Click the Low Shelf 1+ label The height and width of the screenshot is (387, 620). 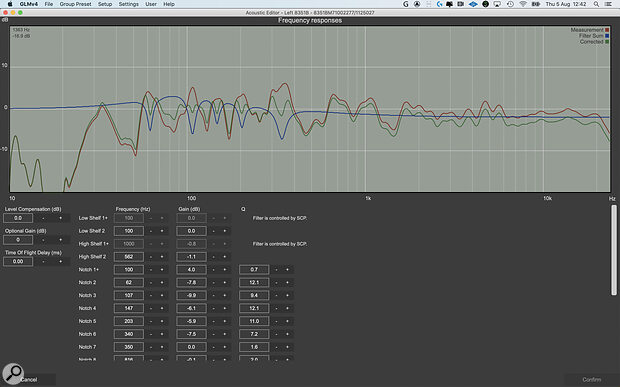[93, 218]
